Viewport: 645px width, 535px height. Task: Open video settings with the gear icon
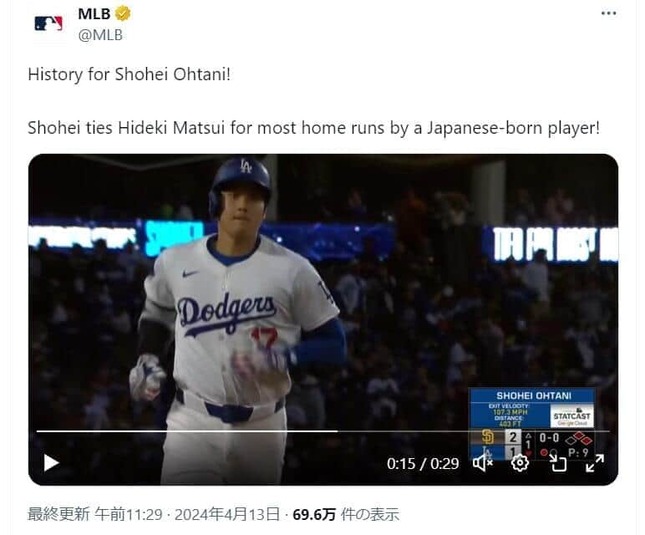pyautogui.click(x=520, y=463)
